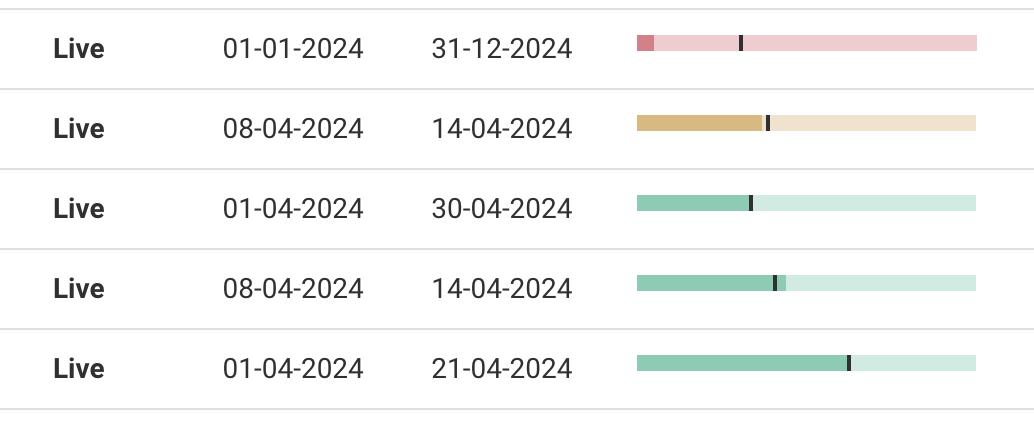Image resolution: width=1034 pixels, height=422 pixels.
Task: Click start date 01-04-2024 in the 21-04-2024 row
Action: pos(293,368)
